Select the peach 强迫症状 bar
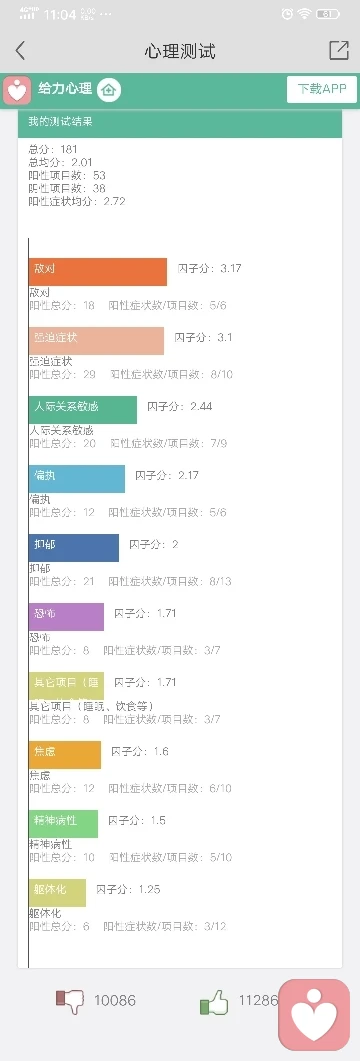 tap(96, 340)
